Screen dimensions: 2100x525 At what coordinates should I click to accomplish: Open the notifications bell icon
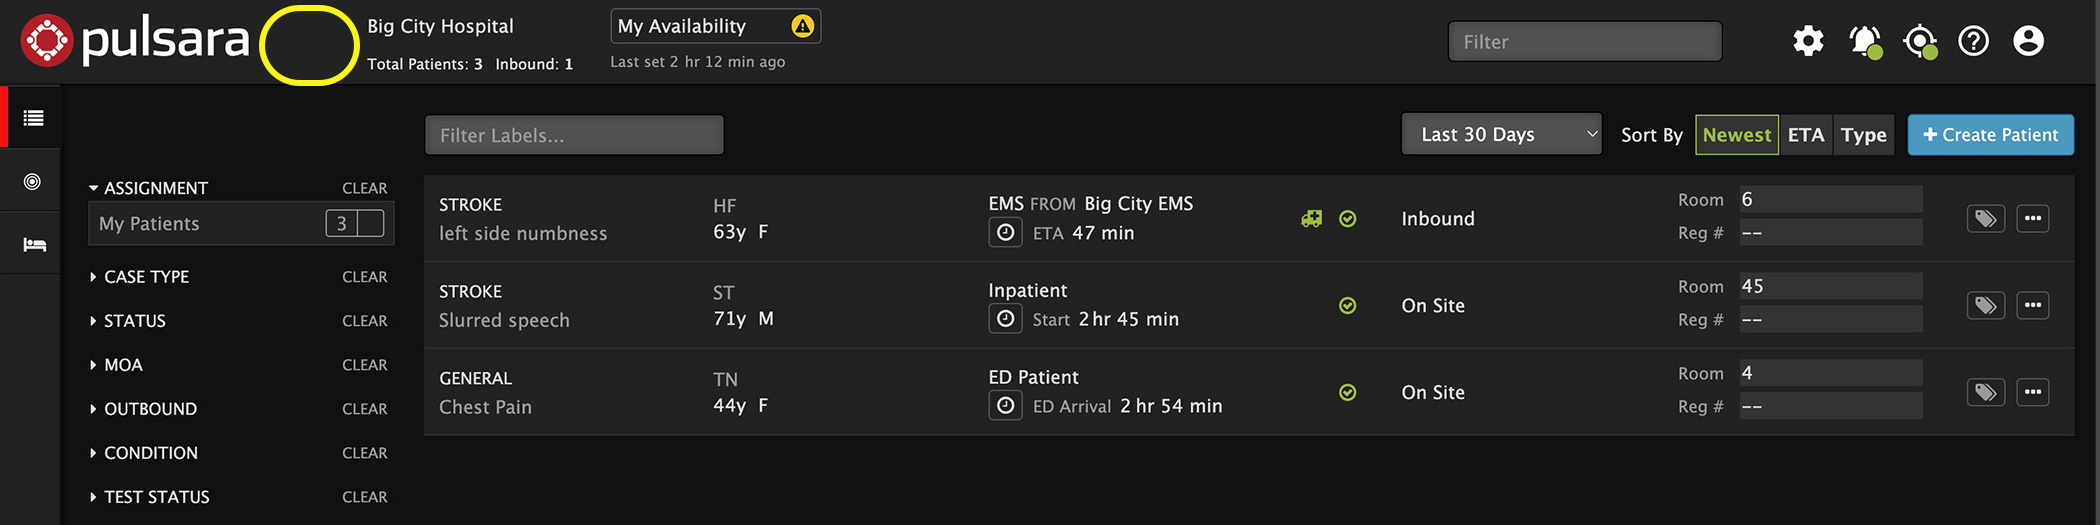click(1864, 41)
